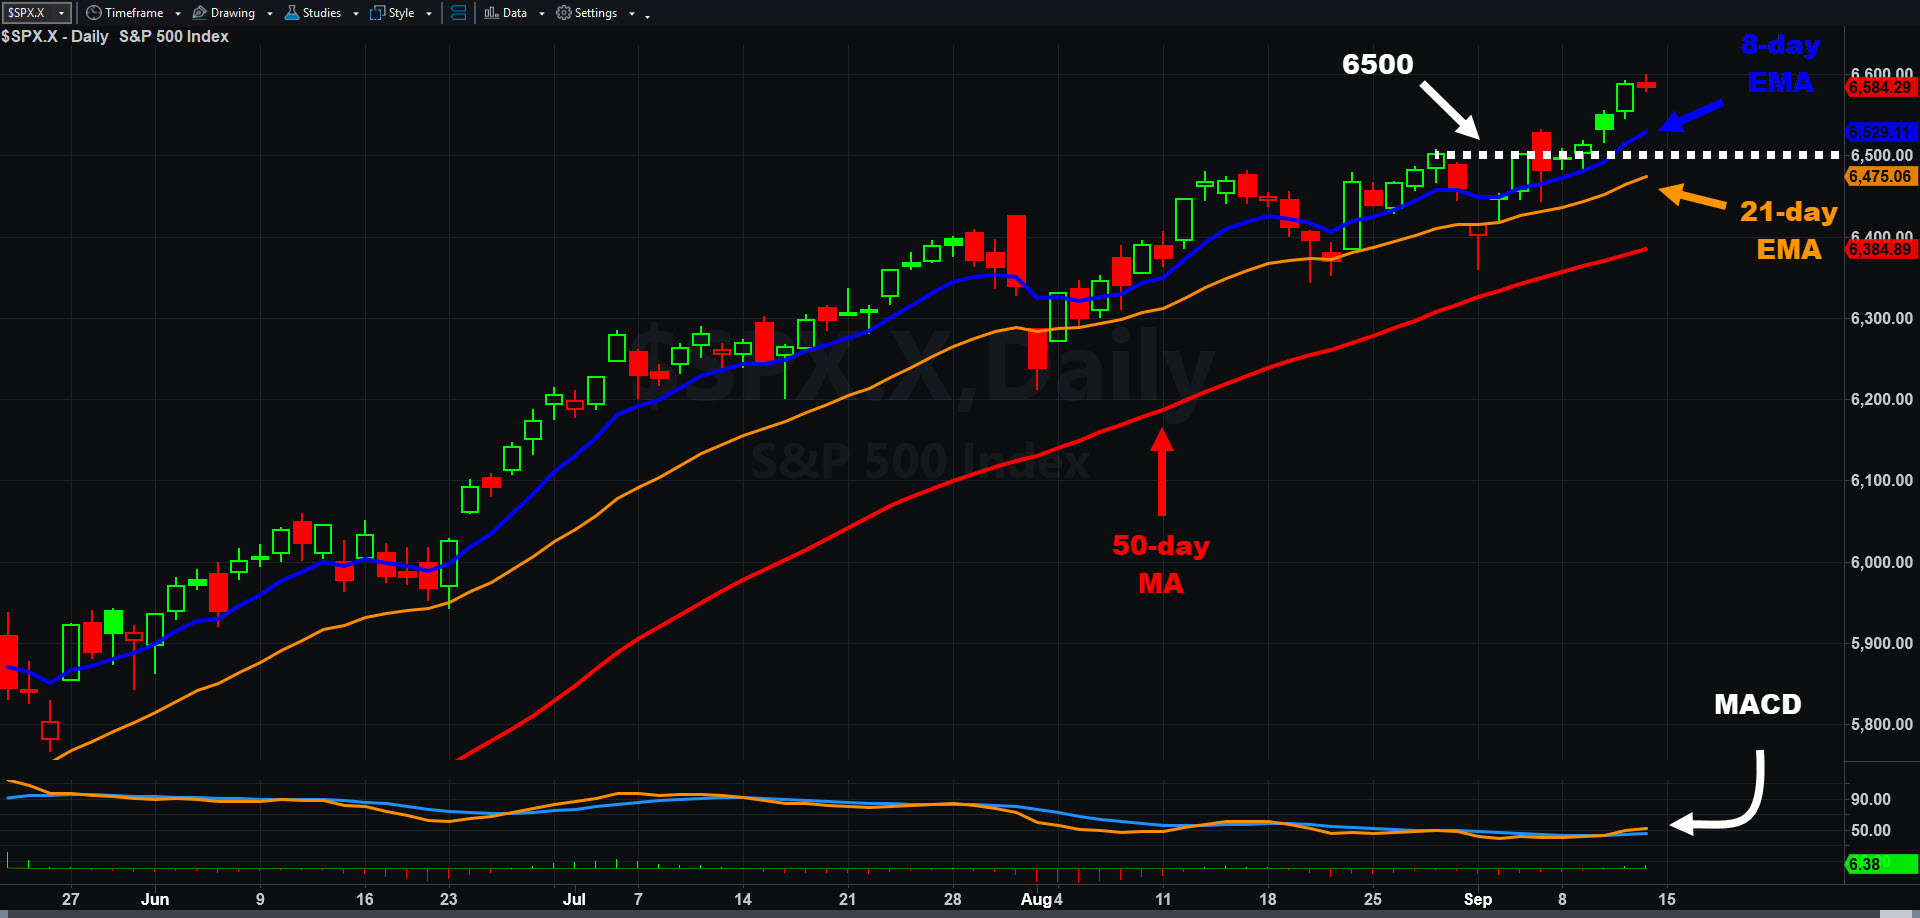
Task: Expand the $SPX.X symbol dropdown arrow
Action: (x=62, y=13)
